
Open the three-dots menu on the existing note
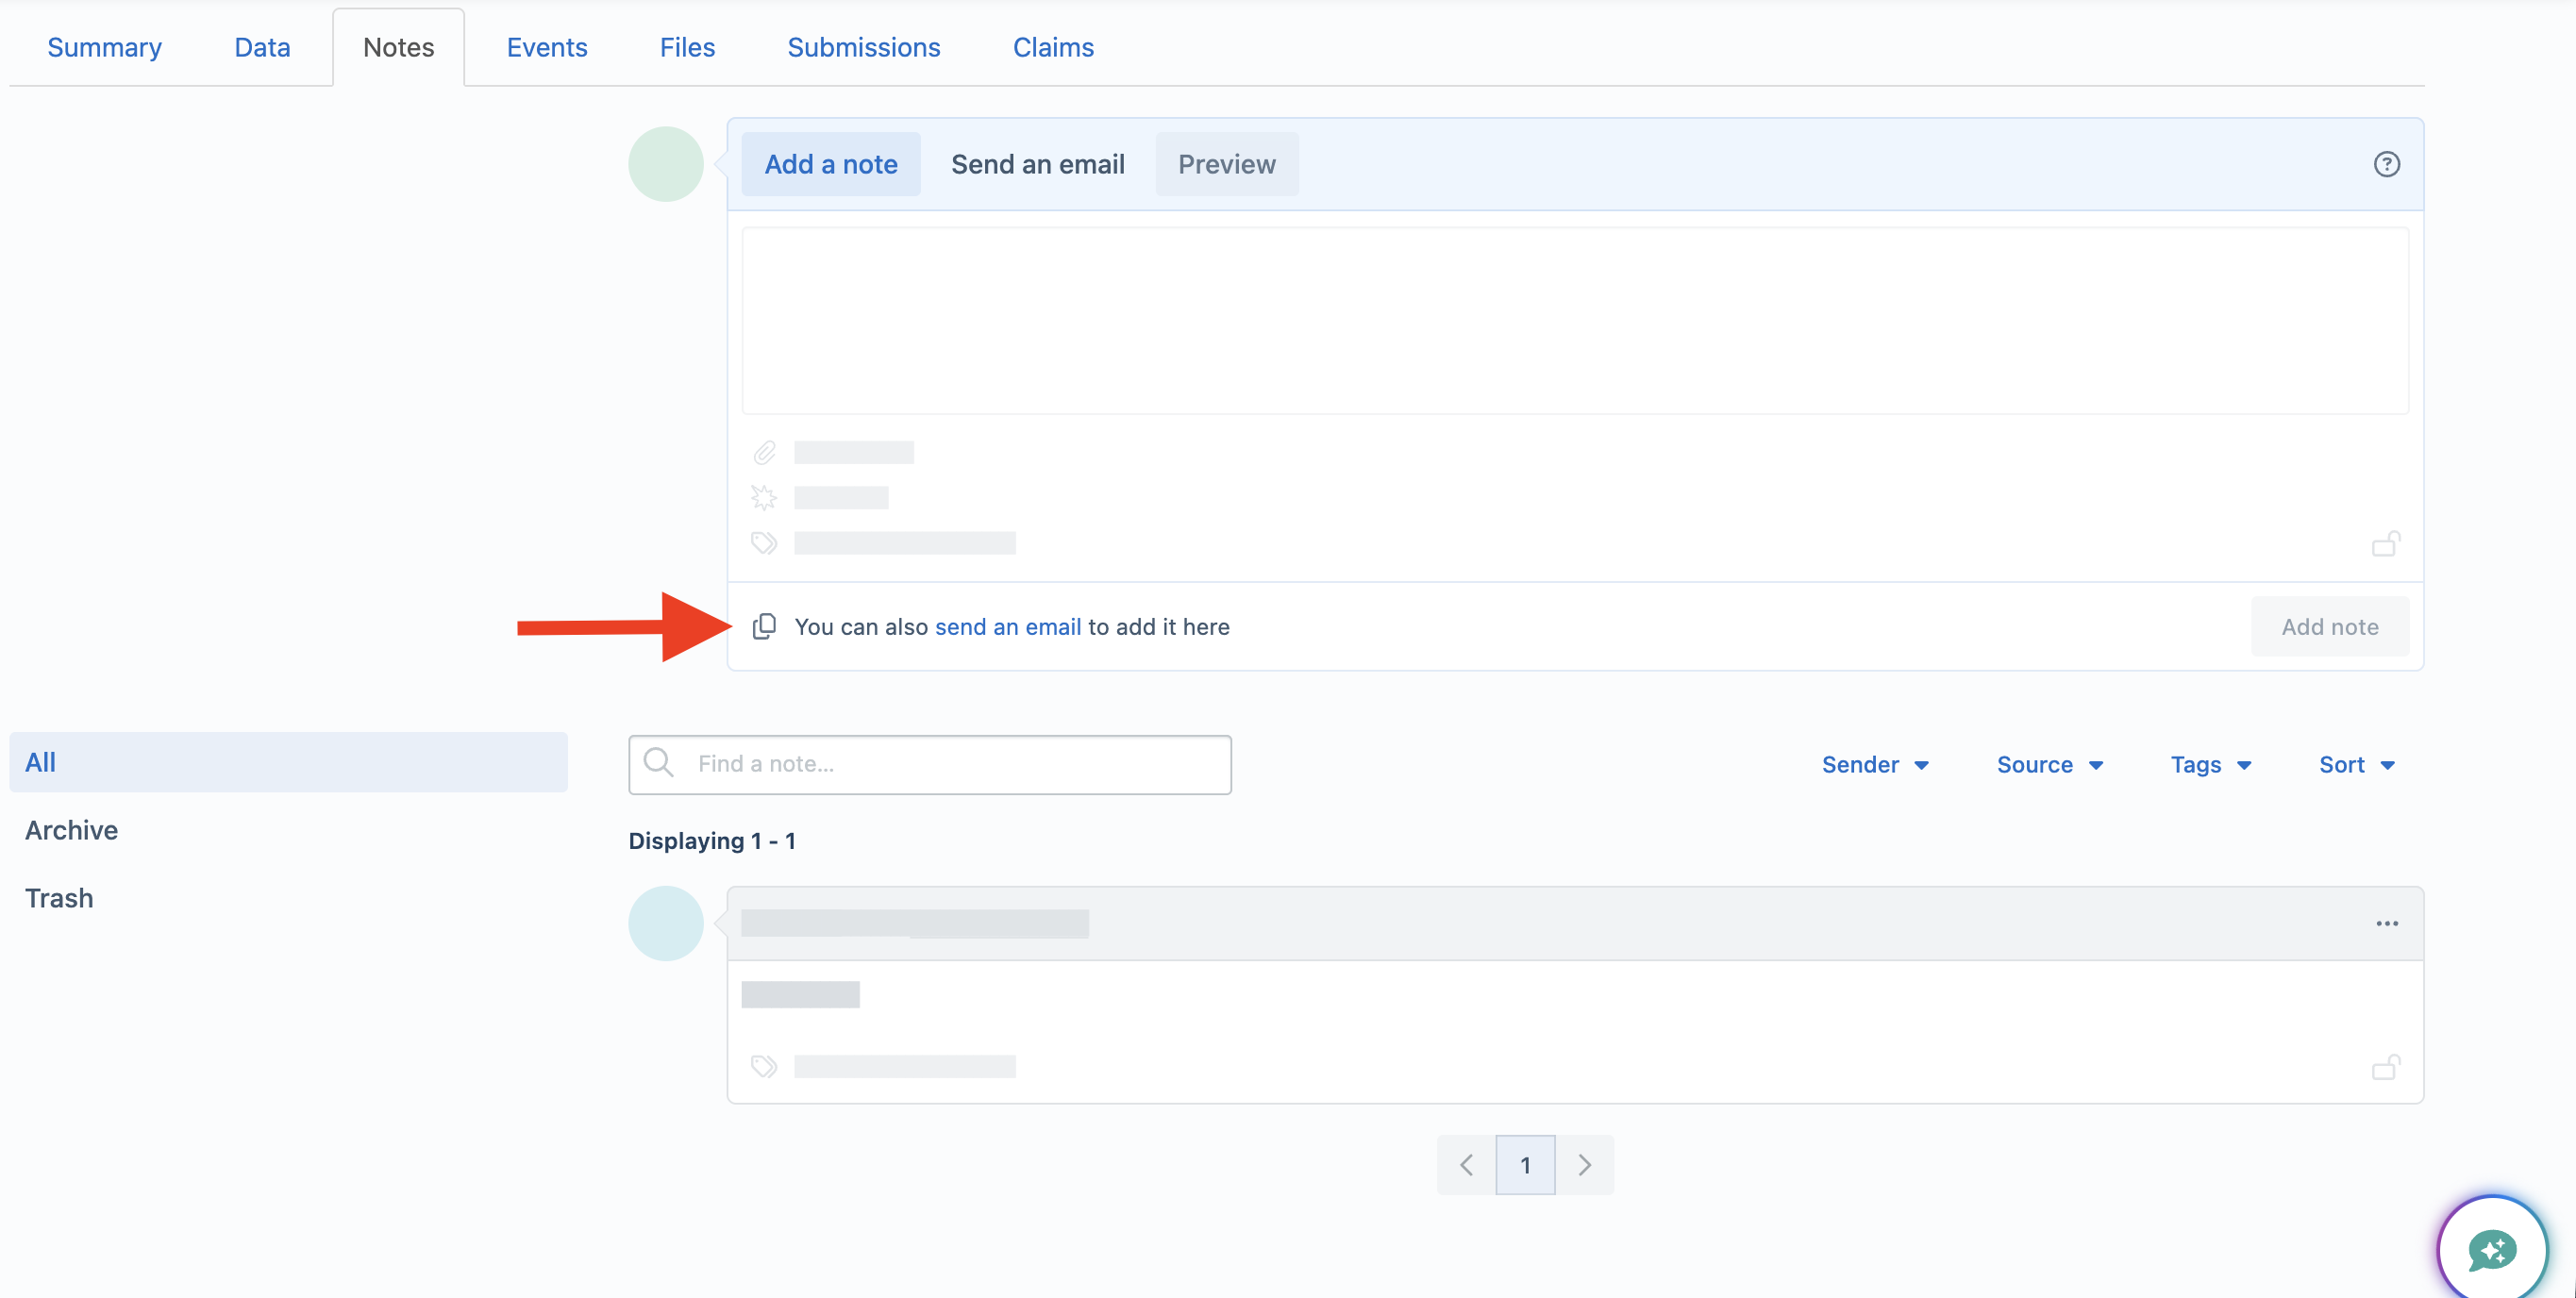[2387, 923]
